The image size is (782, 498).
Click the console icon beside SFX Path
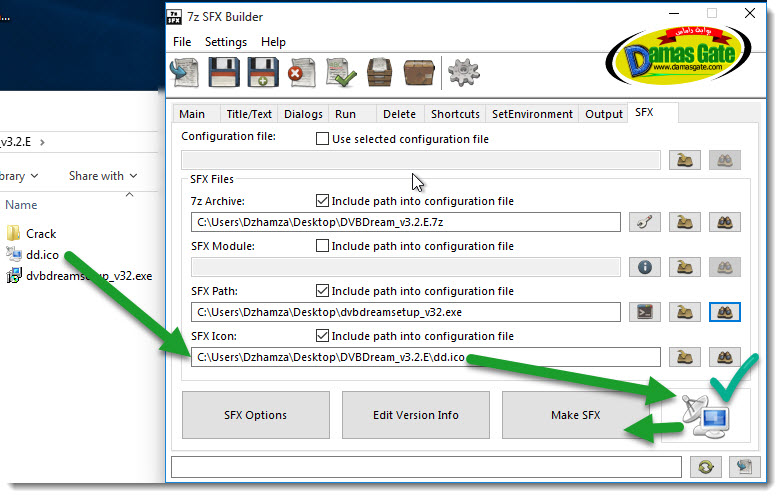pyautogui.click(x=645, y=313)
